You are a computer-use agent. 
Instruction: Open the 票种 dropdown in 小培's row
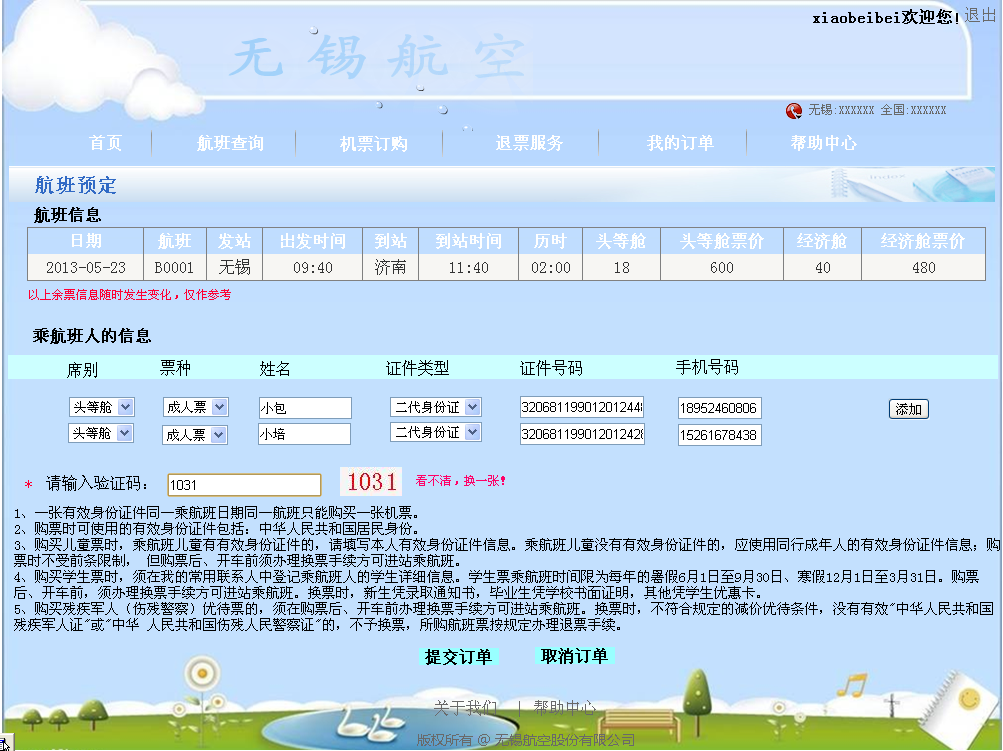click(194, 435)
